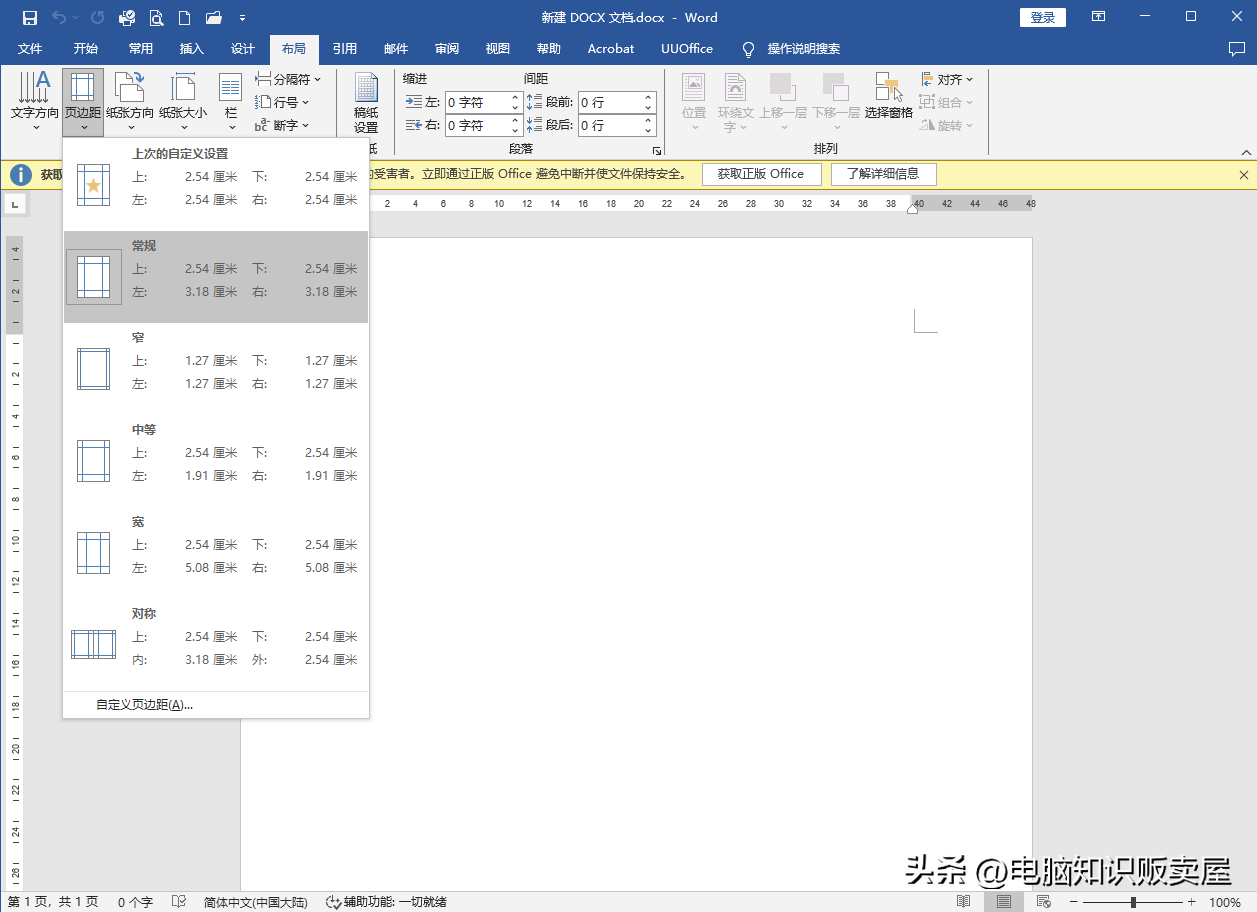Switch to the Acrobat tab
The height and width of the screenshot is (912, 1257).
coord(611,49)
